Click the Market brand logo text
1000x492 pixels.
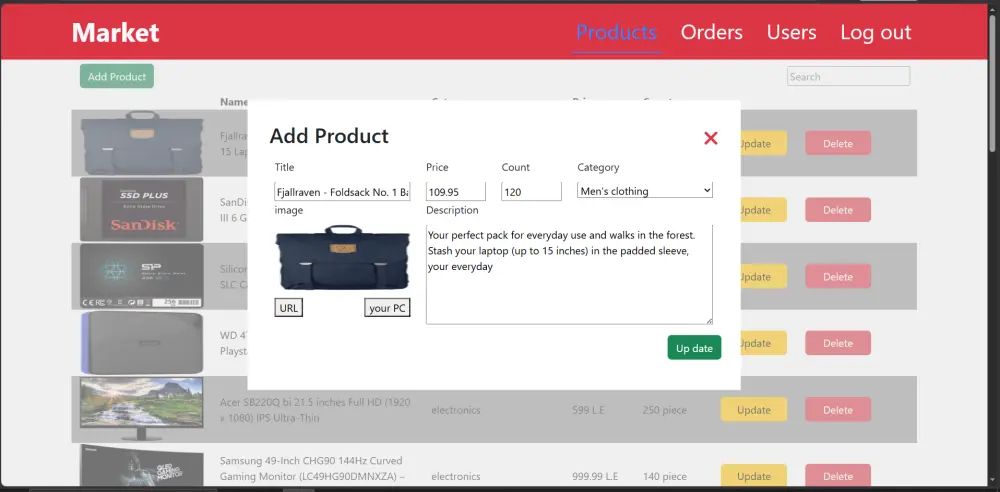click(115, 33)
